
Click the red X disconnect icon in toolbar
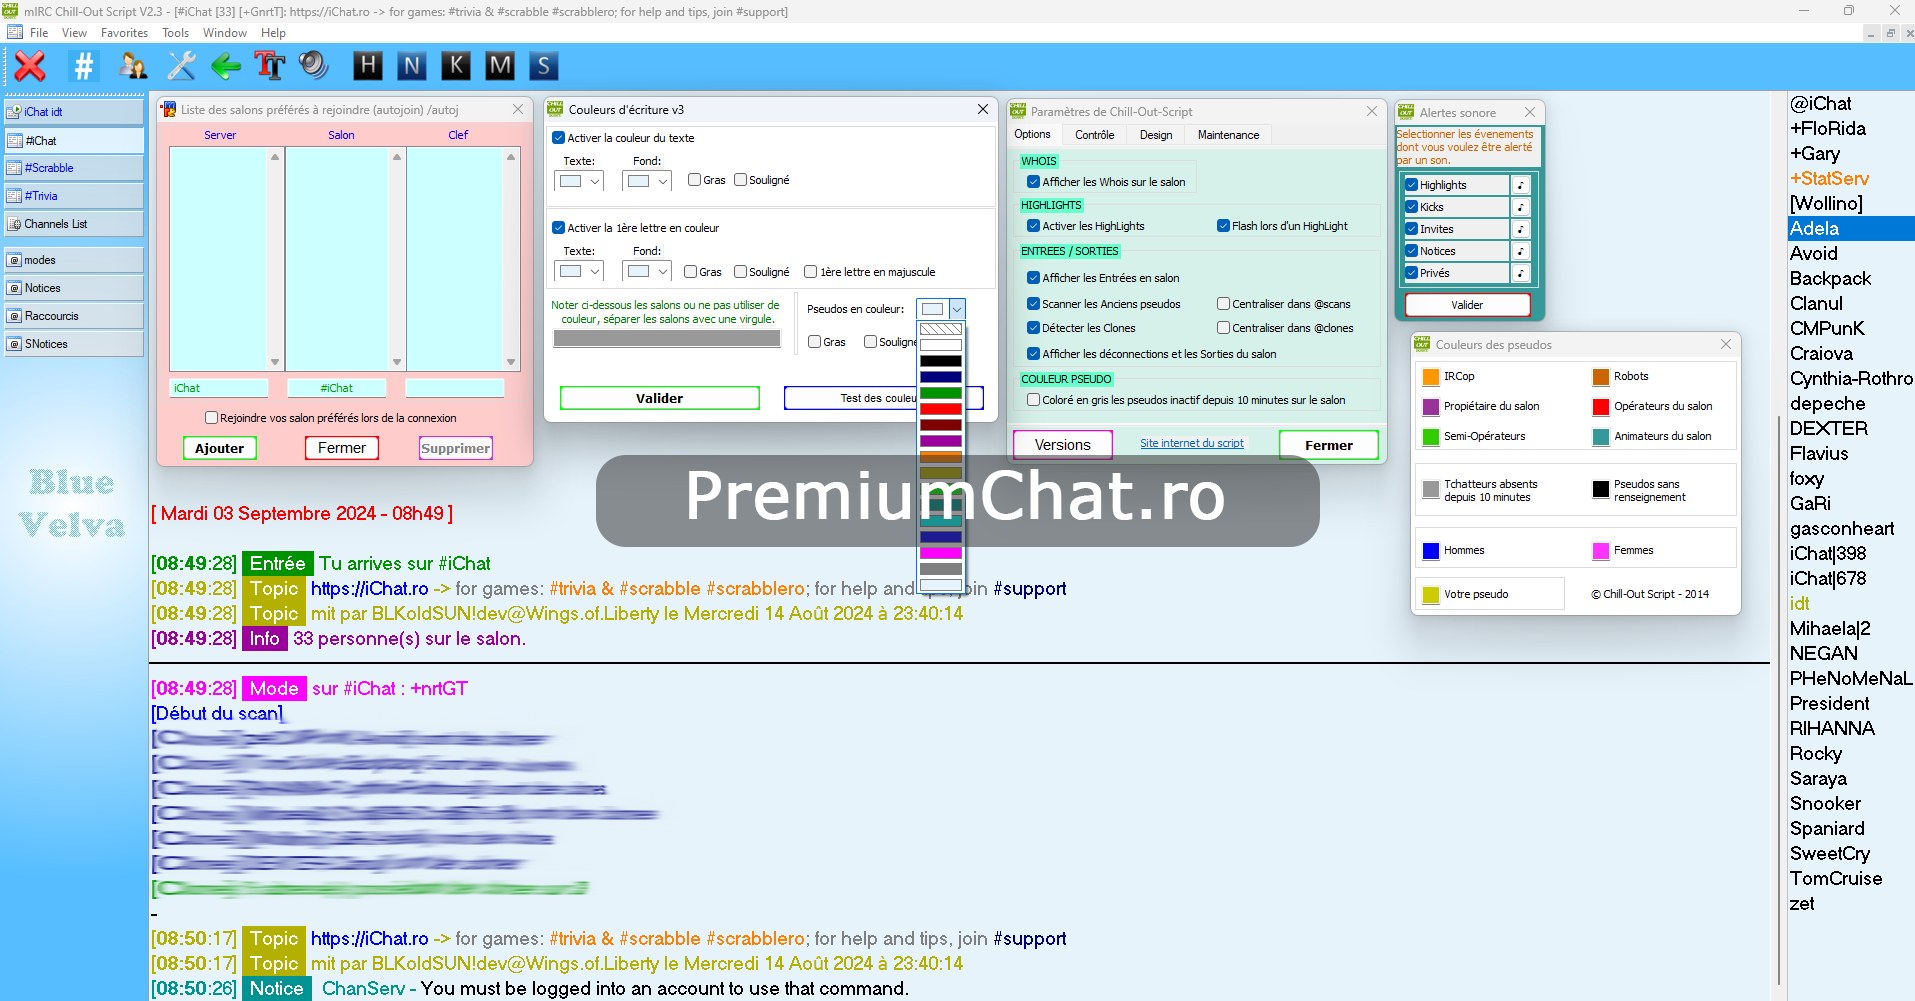tap(30, 66)
